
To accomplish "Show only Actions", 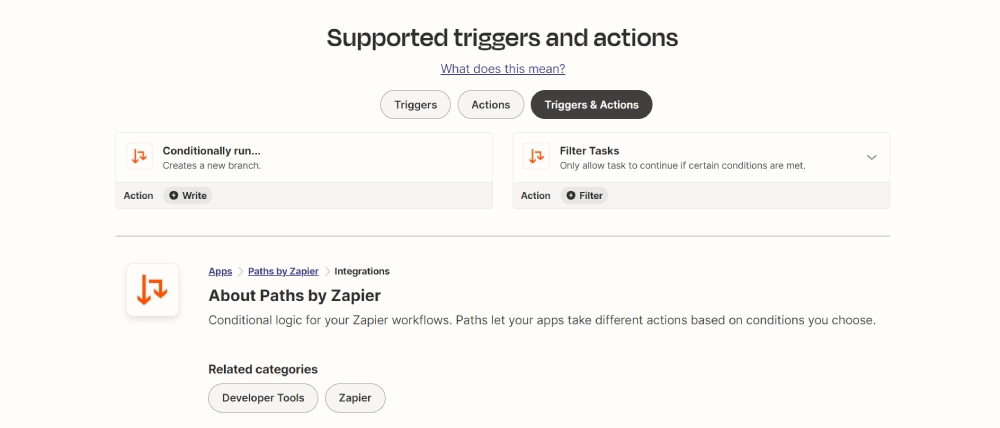I will pos(490,104).
